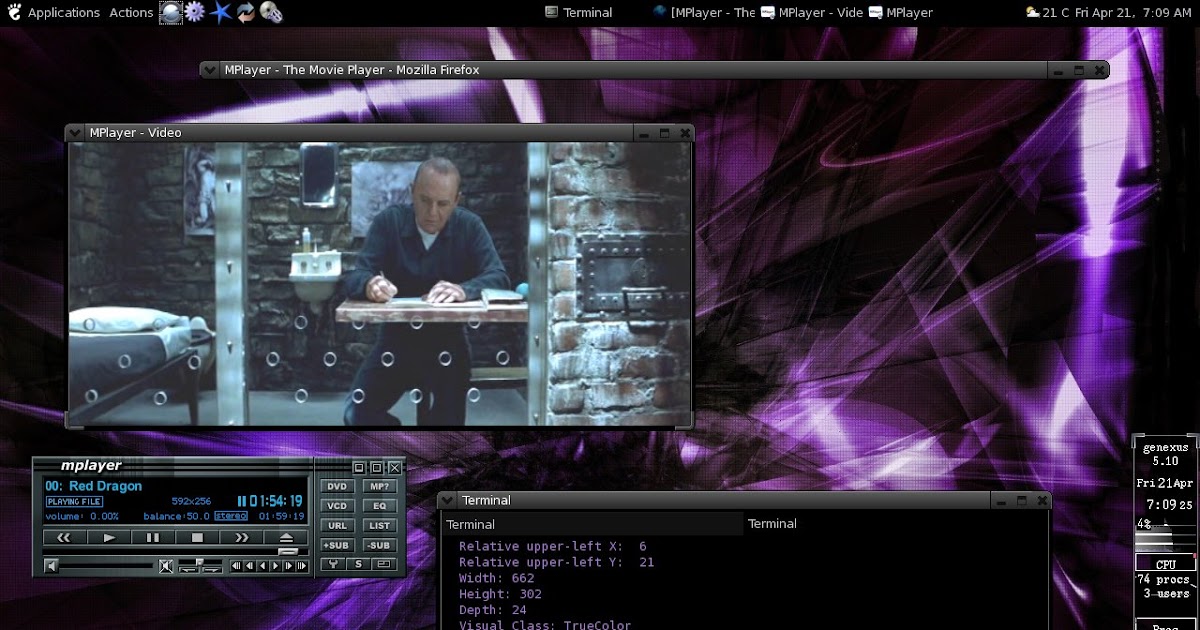The width and height of the screenshot is (1200, 630).
Task: Decrease subtitle delay with the -SUB button
Action: 379,545
